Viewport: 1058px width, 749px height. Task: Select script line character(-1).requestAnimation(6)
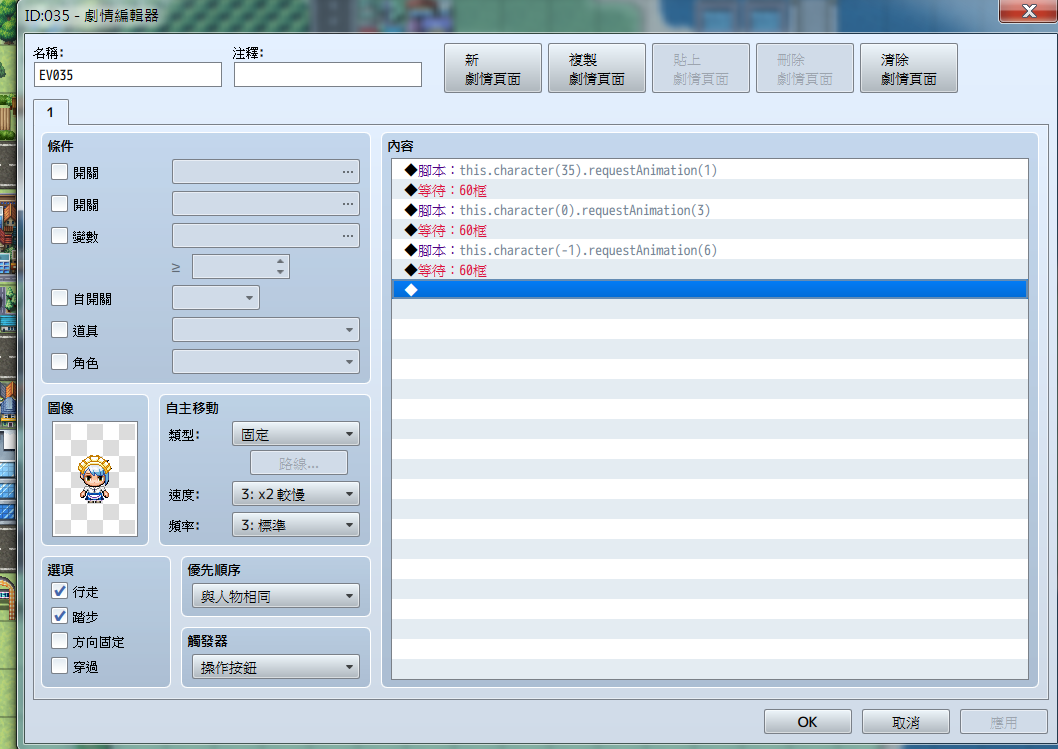point(710,250)
